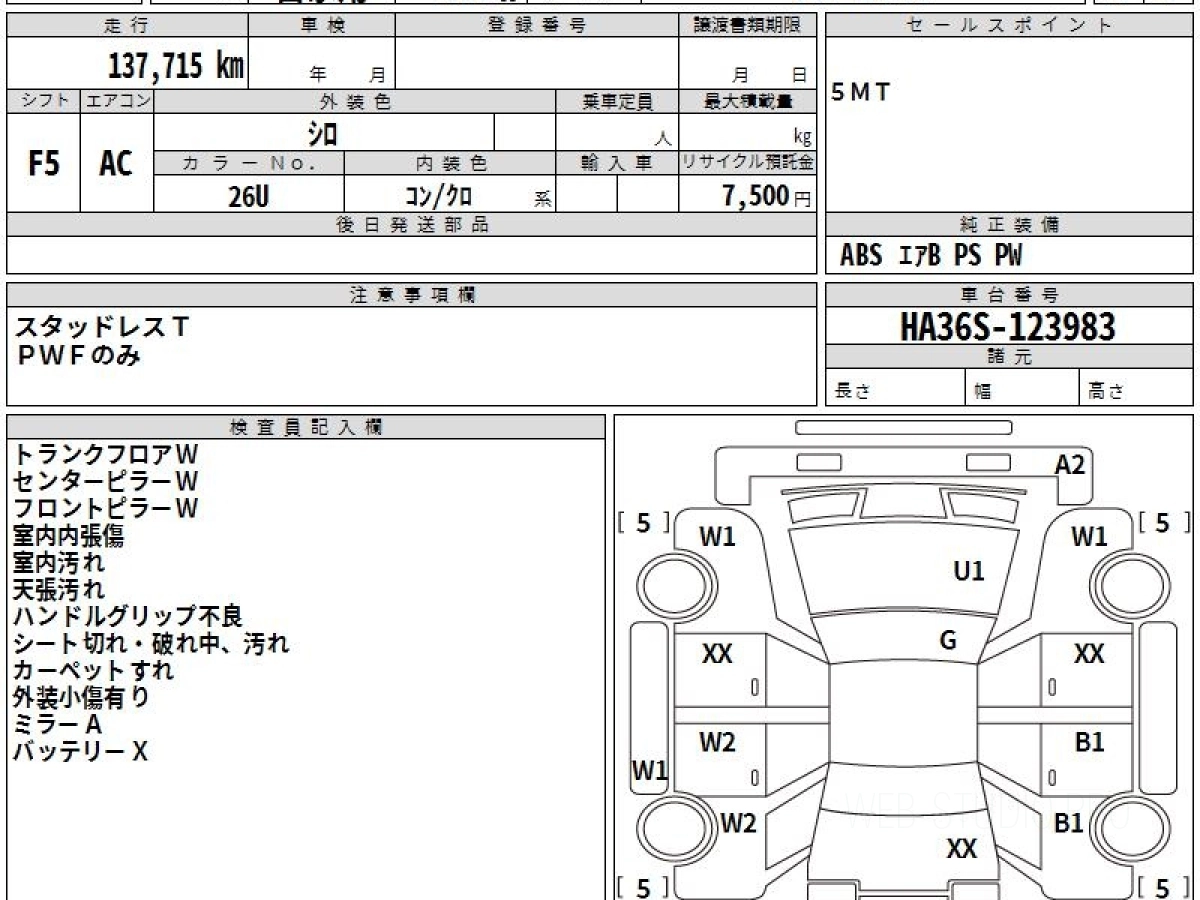Viewport: 1200px width, 900px height.
Task: Click the シート切れ・破れ中、汚れ note
Action: (151, 644)
